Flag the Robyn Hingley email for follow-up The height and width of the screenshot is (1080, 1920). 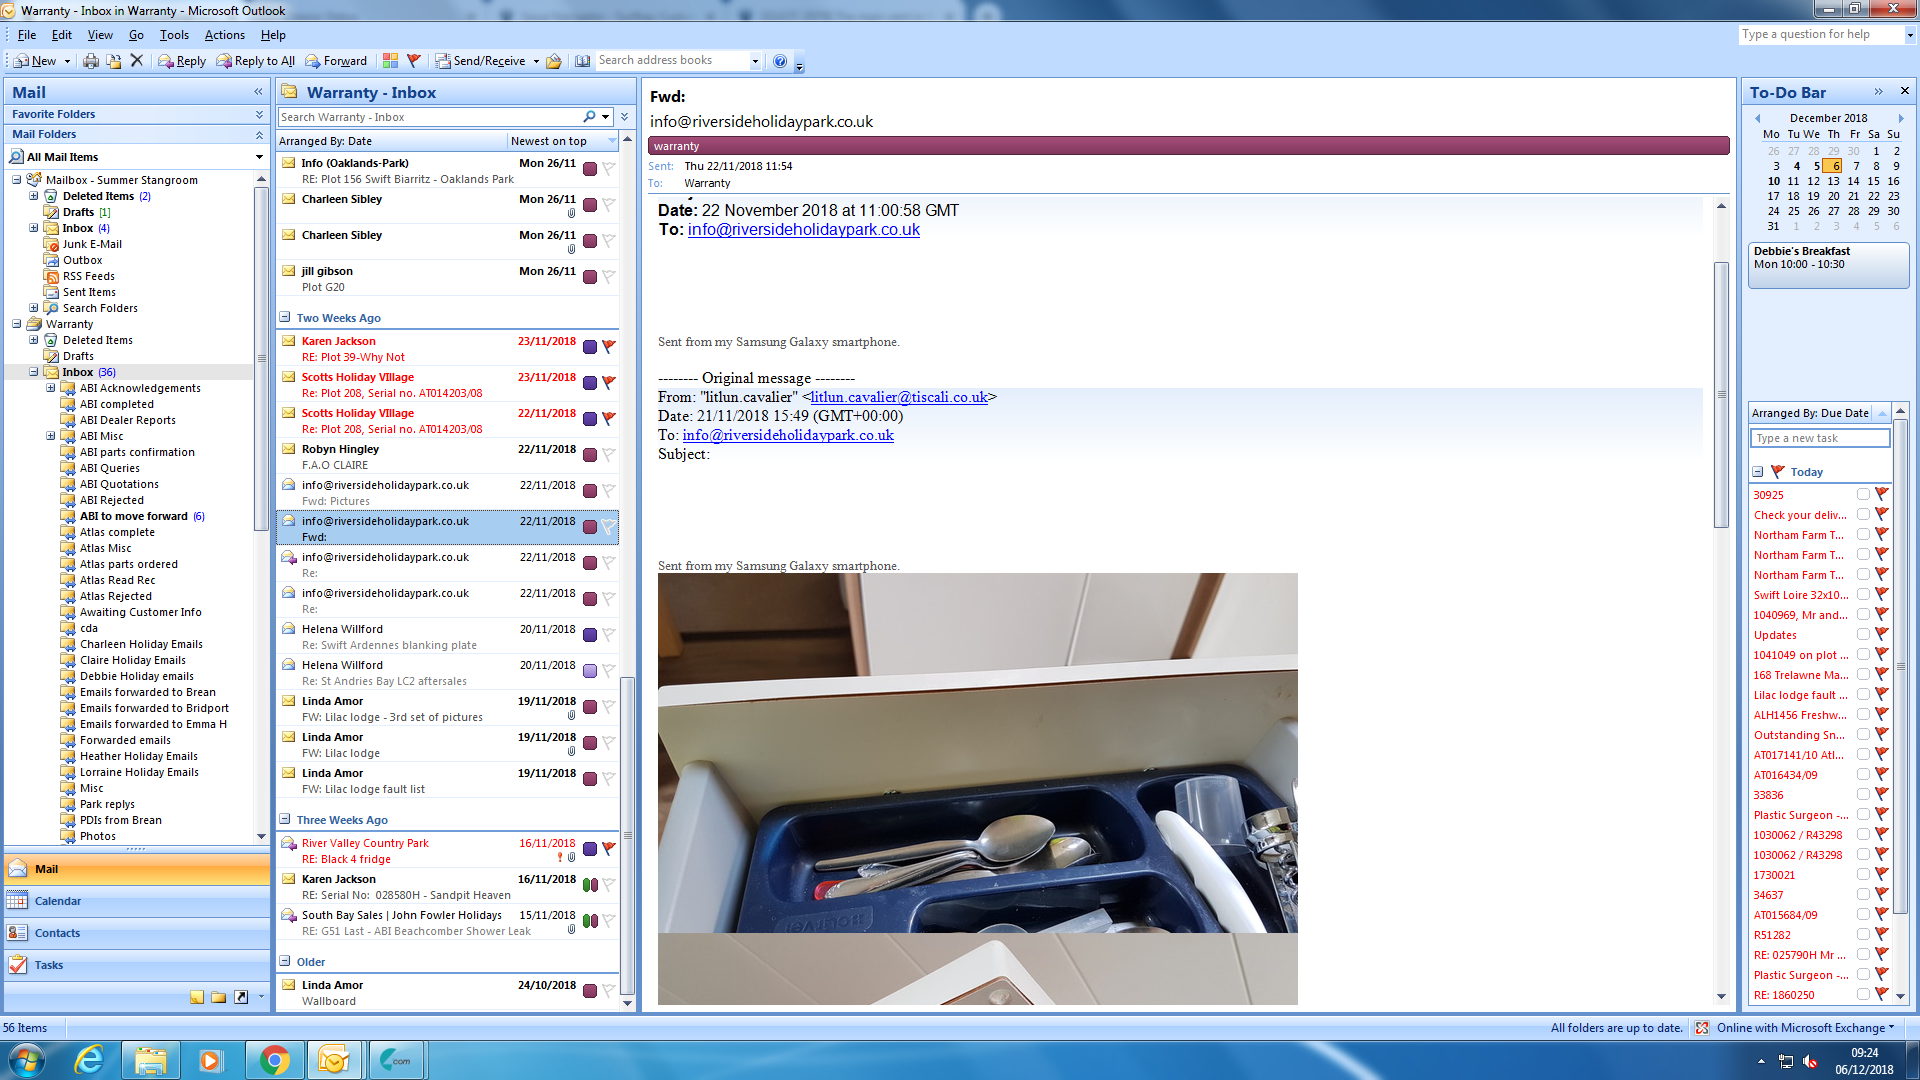click(x=608, y=455)
